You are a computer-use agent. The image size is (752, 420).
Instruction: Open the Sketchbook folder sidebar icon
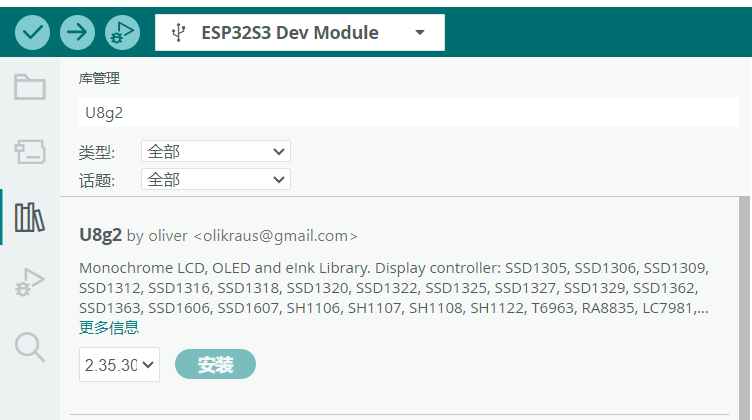coord(30,87)
